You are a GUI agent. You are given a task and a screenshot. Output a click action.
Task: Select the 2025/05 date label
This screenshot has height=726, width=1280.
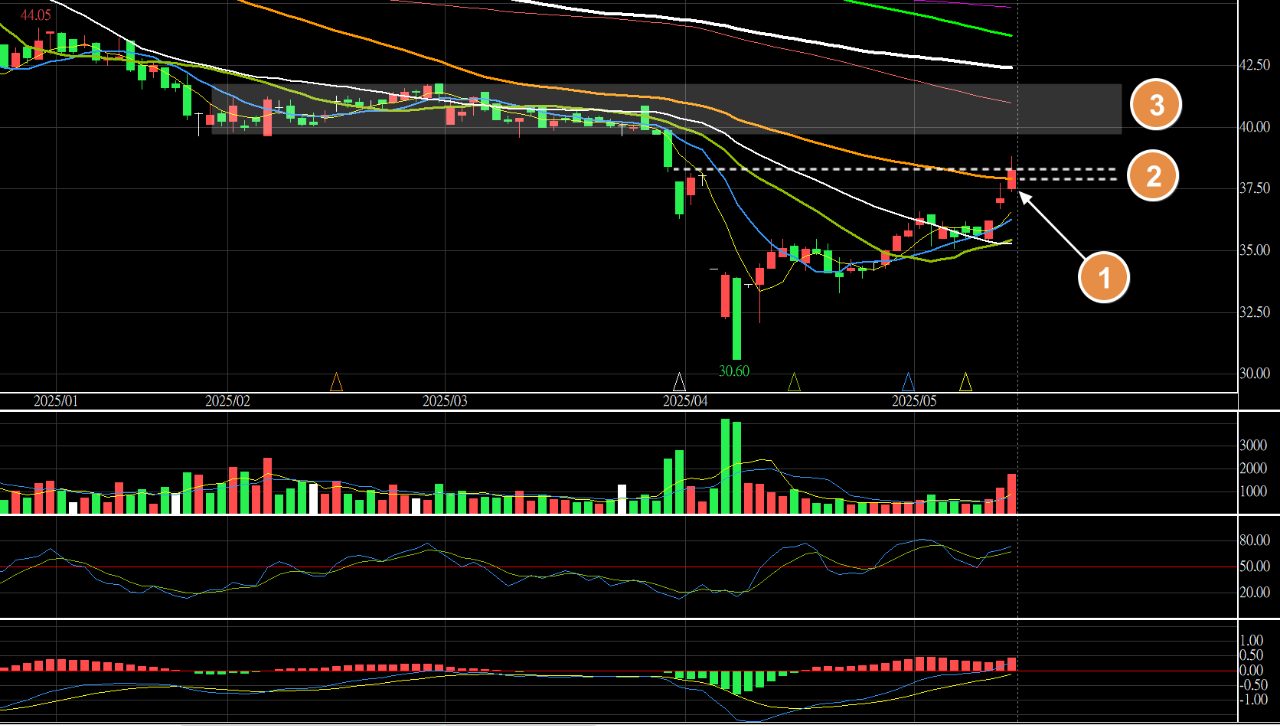click(914, 401)
